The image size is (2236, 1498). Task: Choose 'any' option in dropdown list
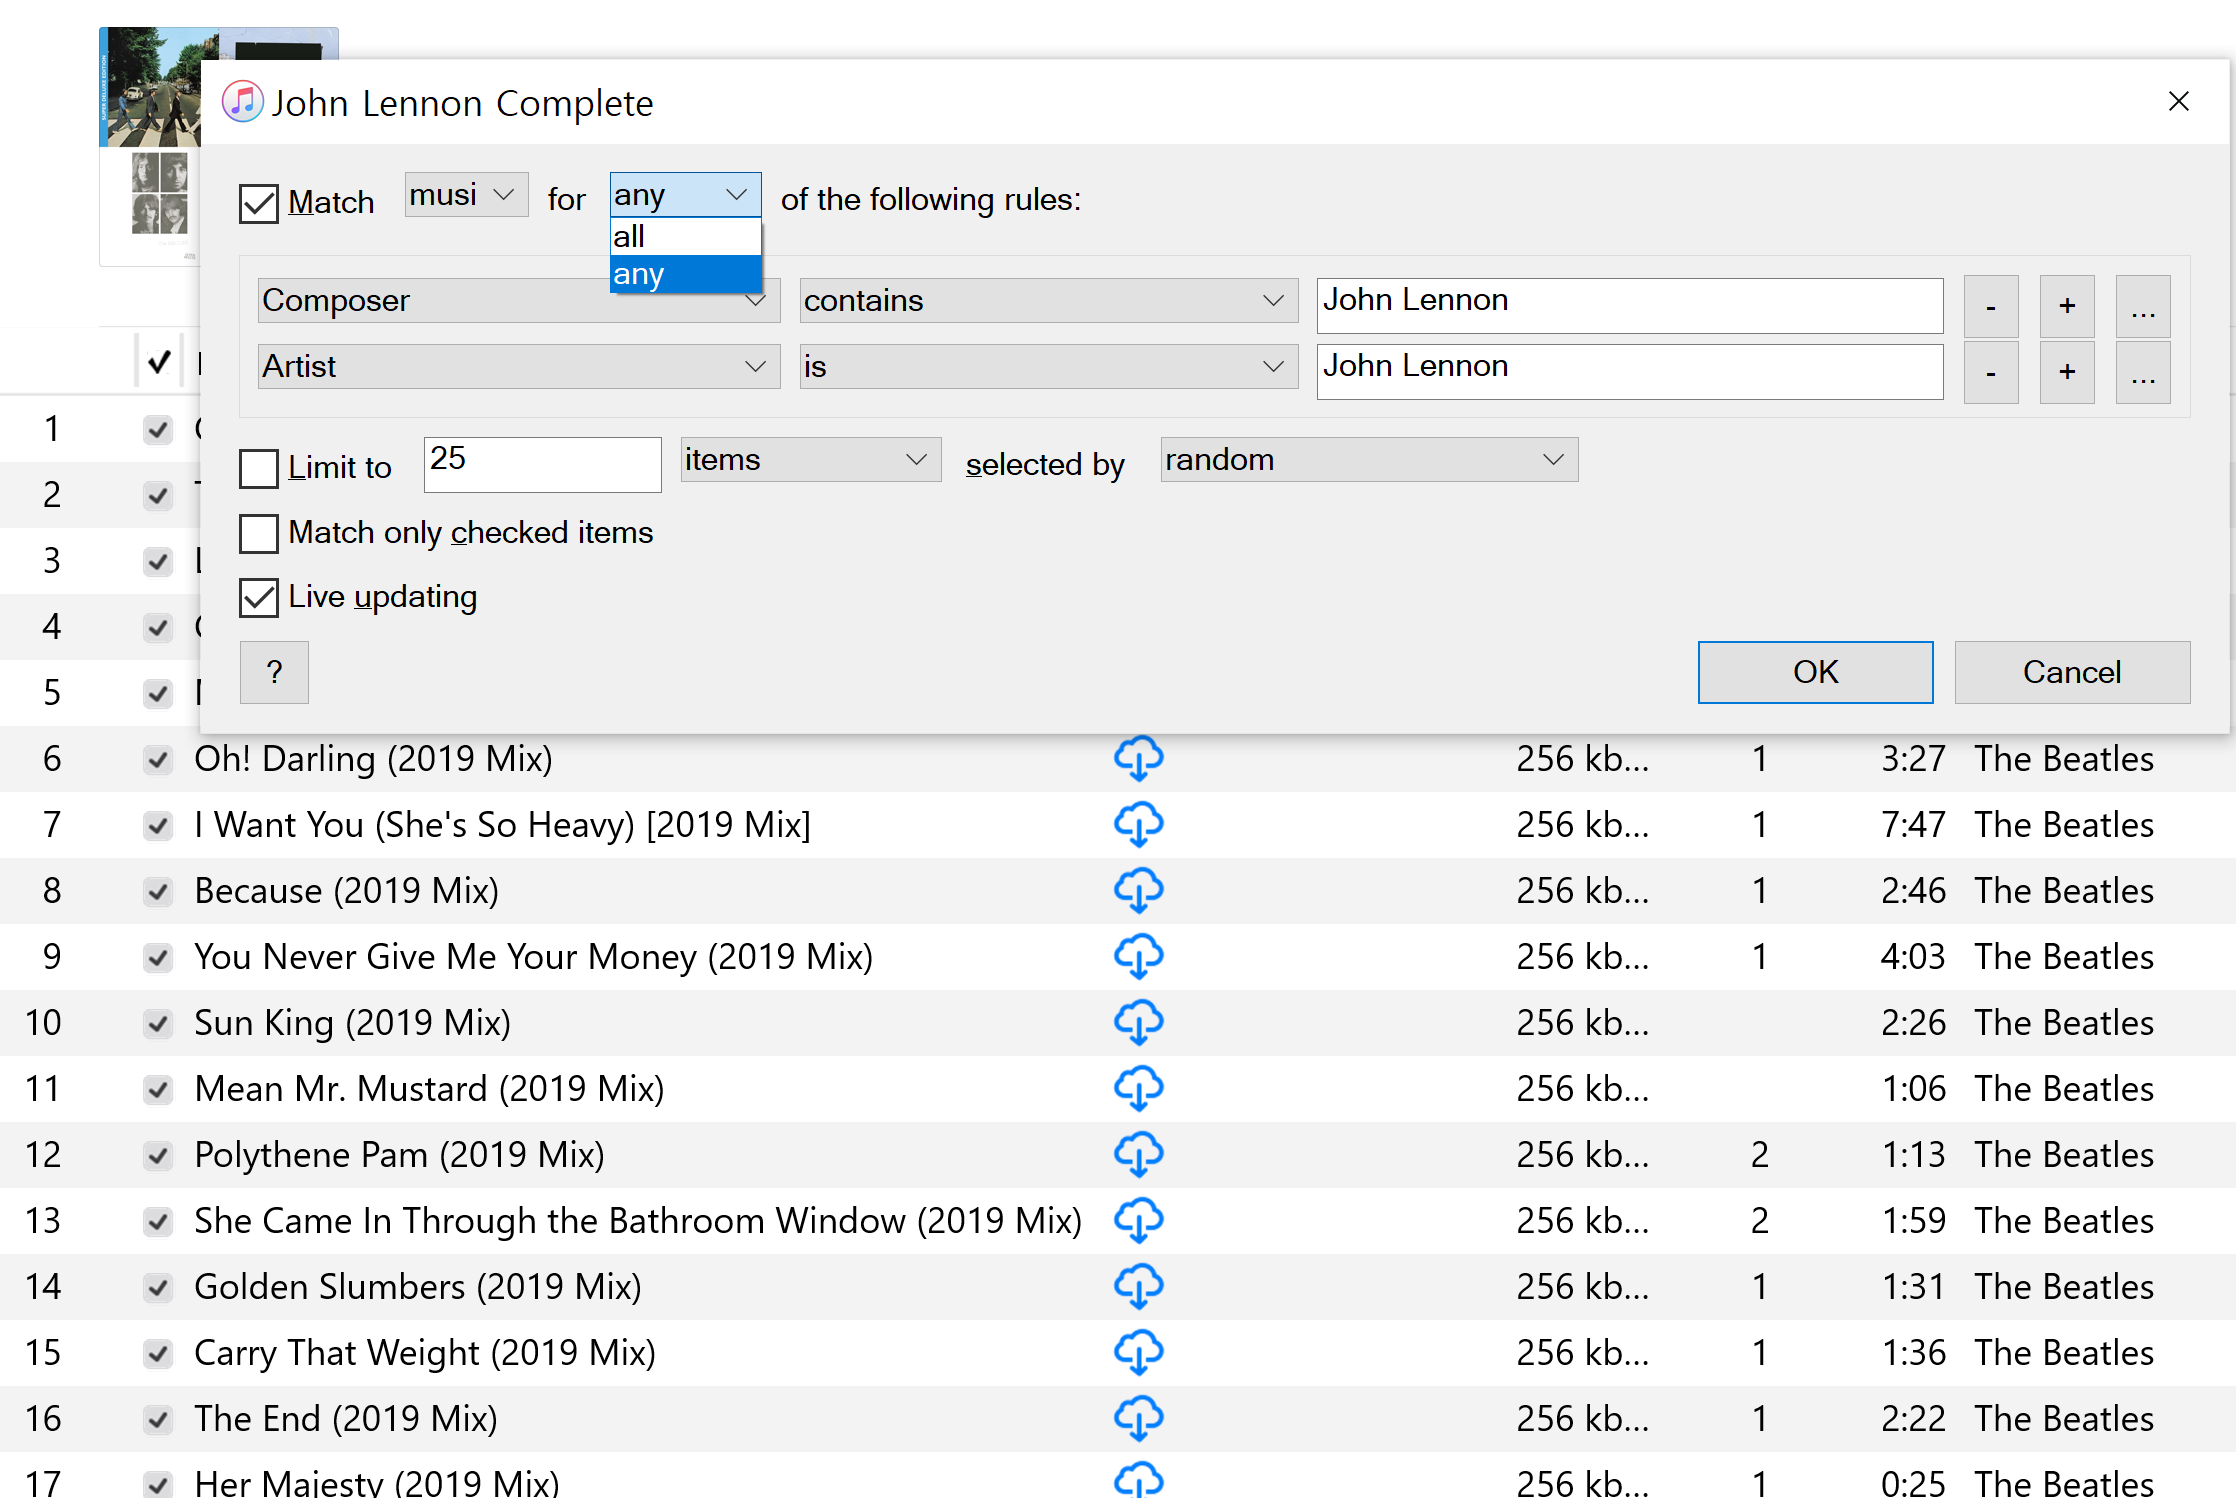[685, 274]
